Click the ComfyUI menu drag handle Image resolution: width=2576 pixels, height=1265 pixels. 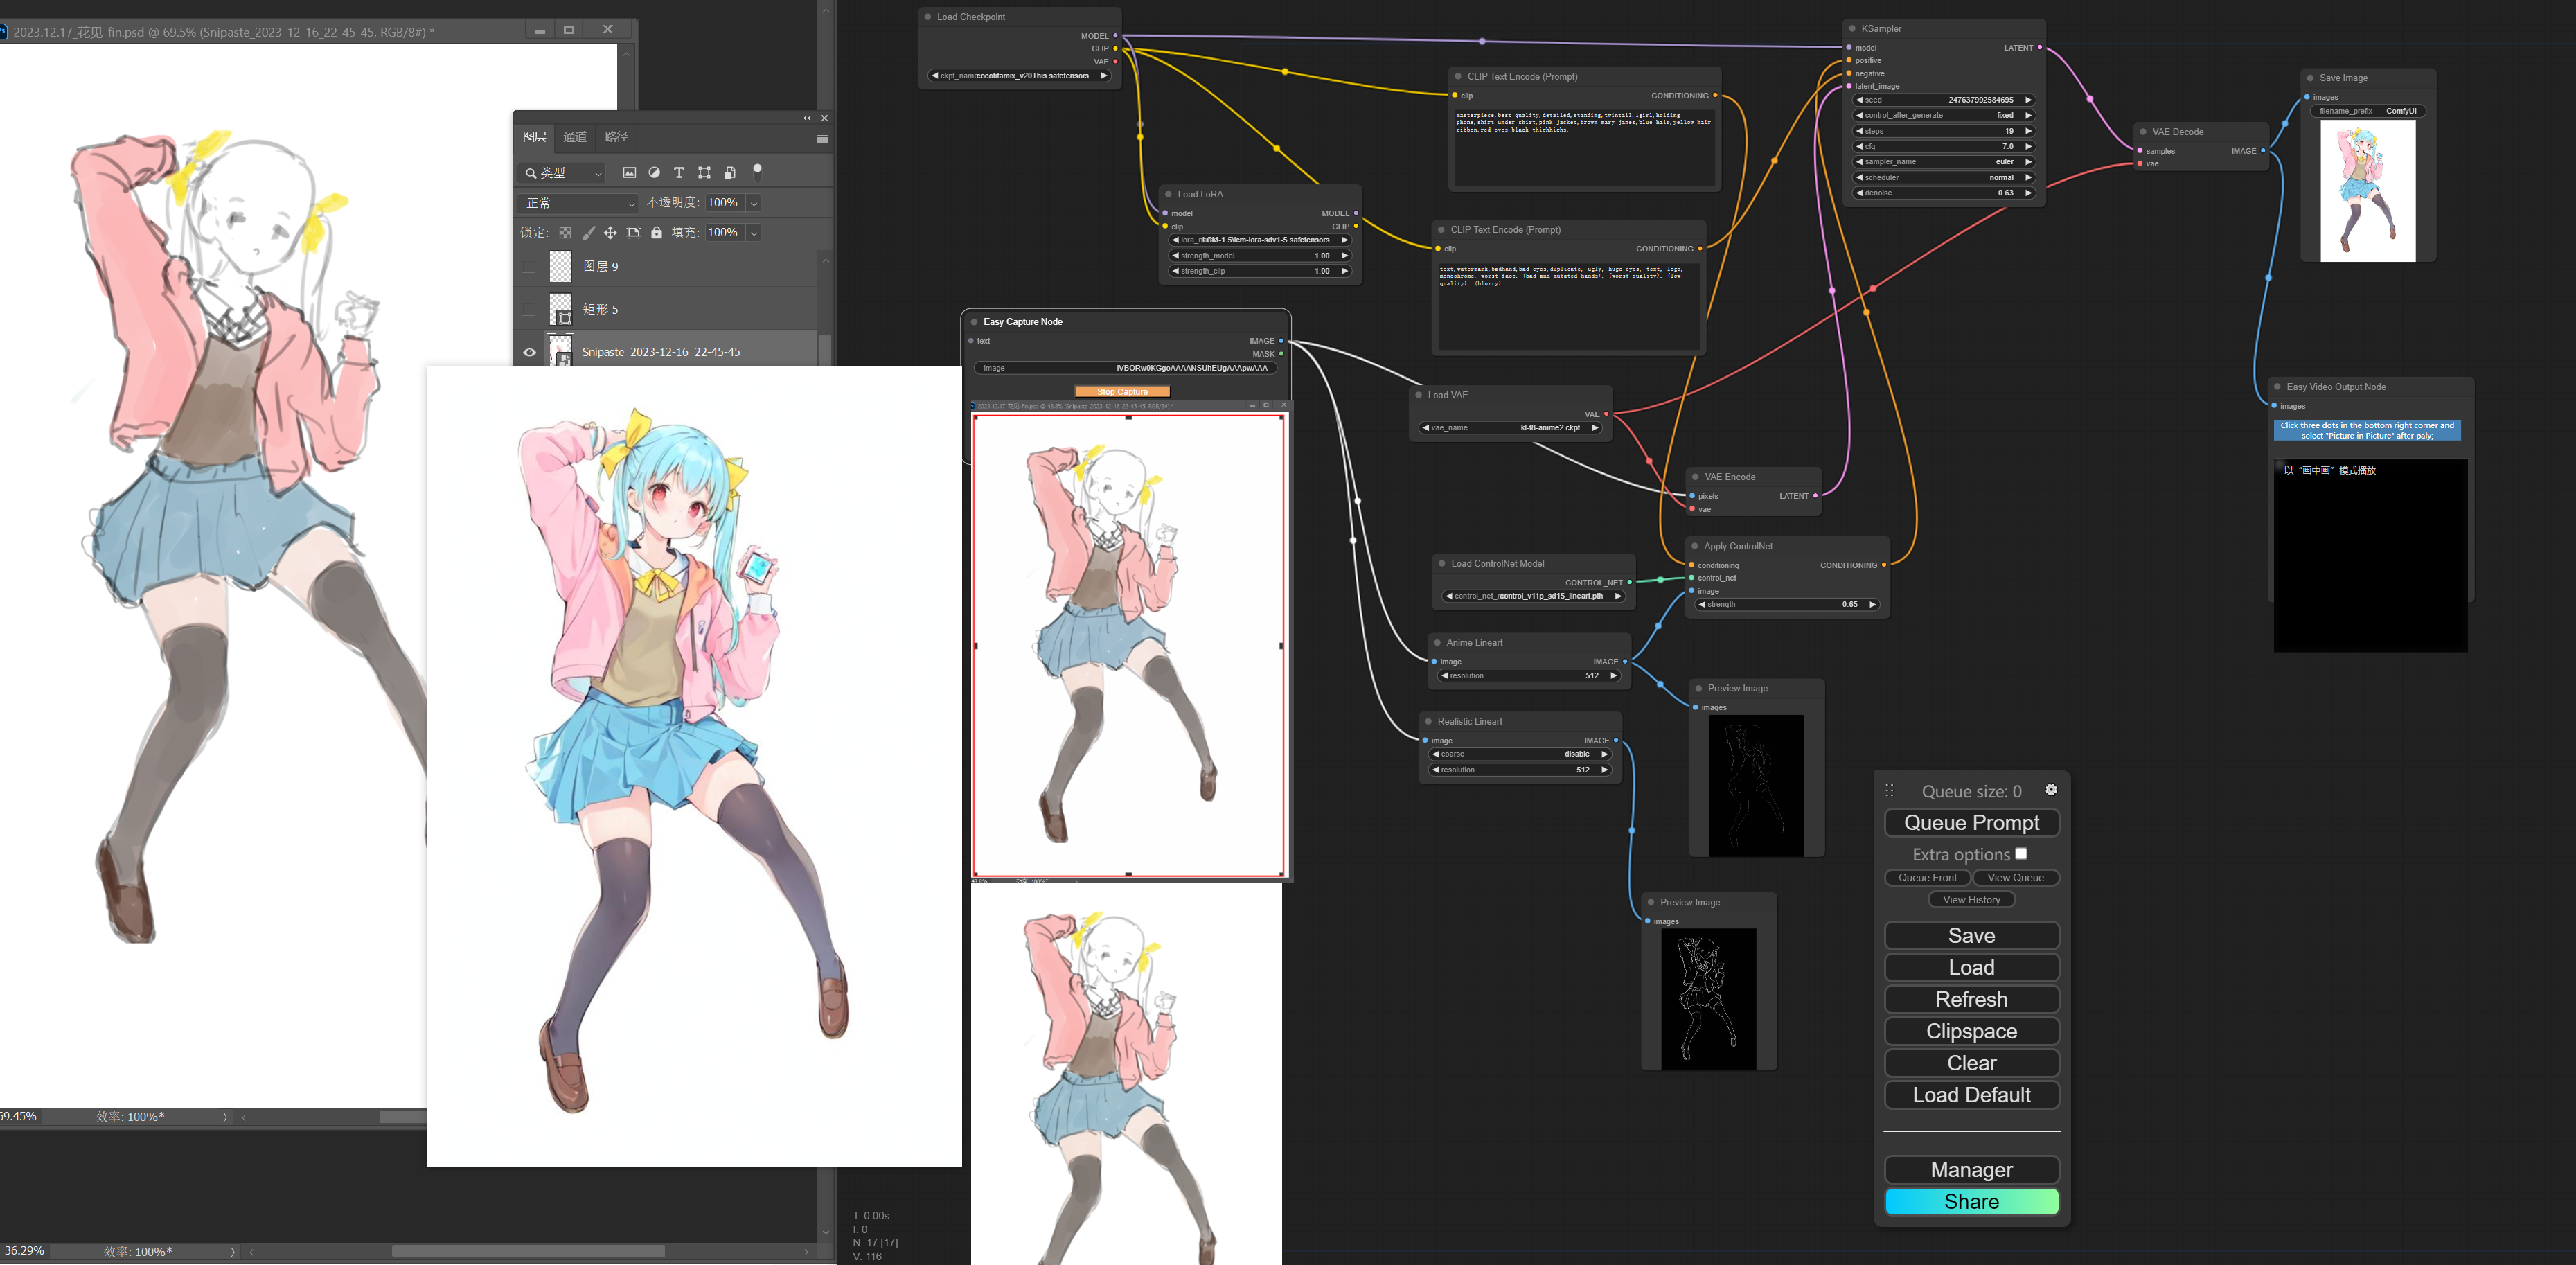click(1889, 791)
